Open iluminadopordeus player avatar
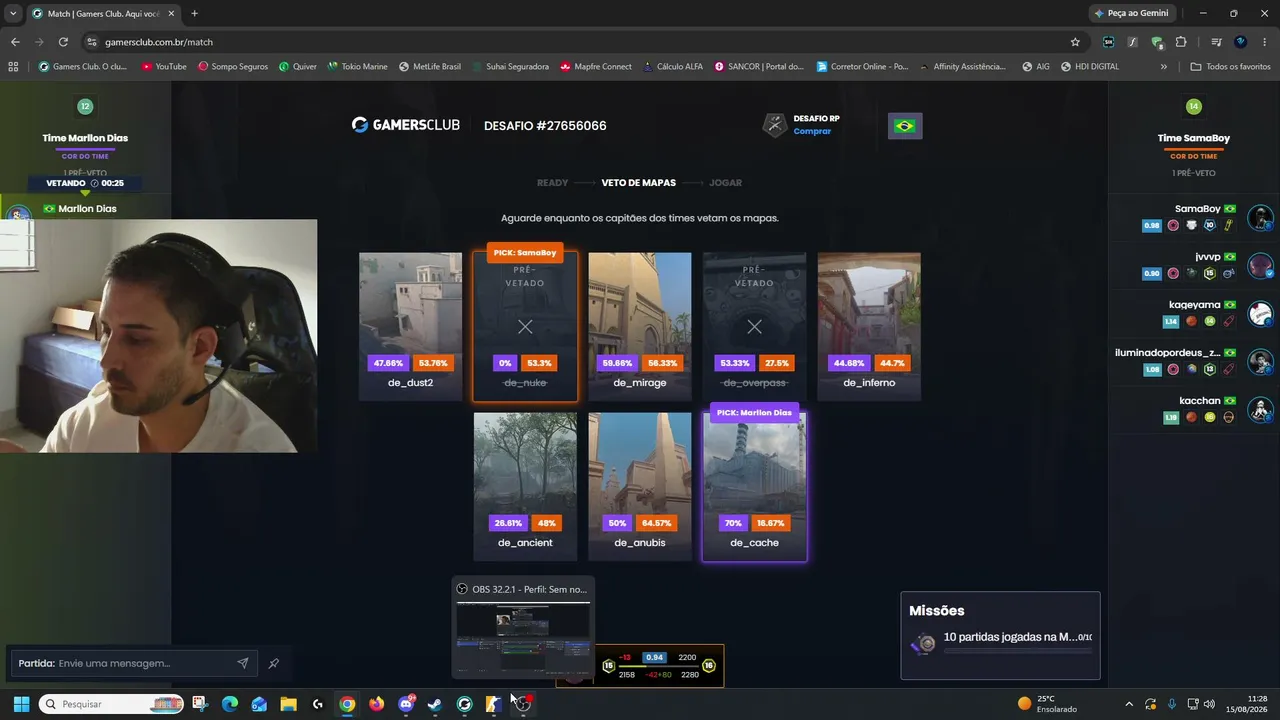The height and width of the screenshot is (720, 1280). (1260, 361)
